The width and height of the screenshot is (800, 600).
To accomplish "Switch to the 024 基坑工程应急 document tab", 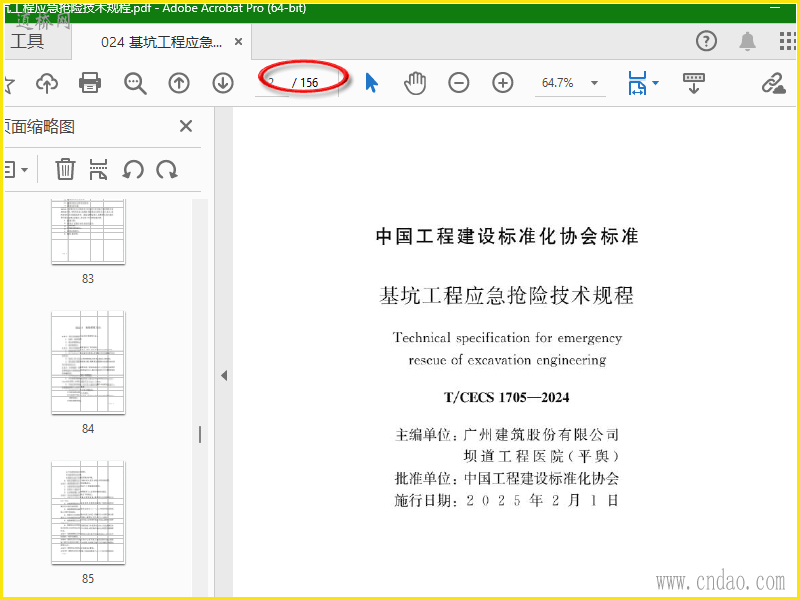I will 161,42.
